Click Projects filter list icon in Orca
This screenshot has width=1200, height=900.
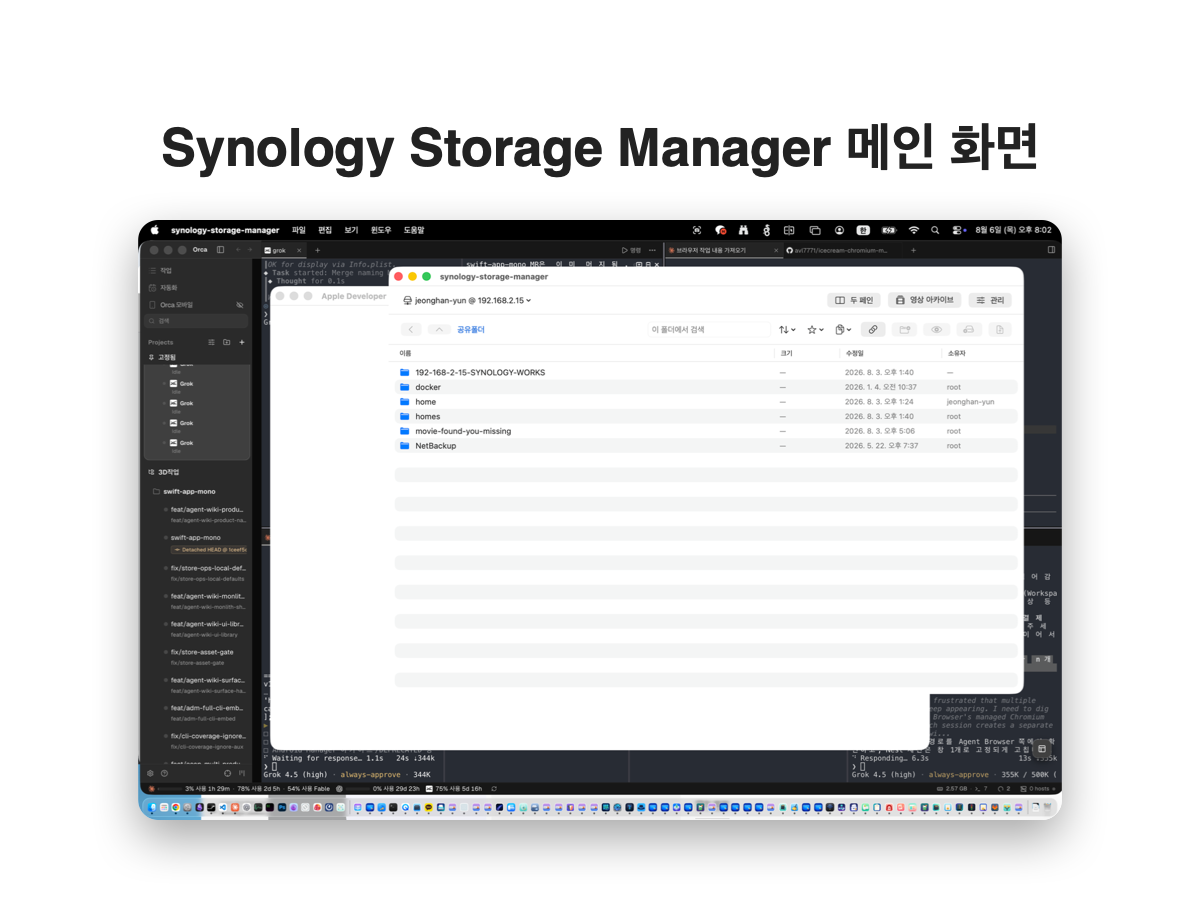click(211, 342)
